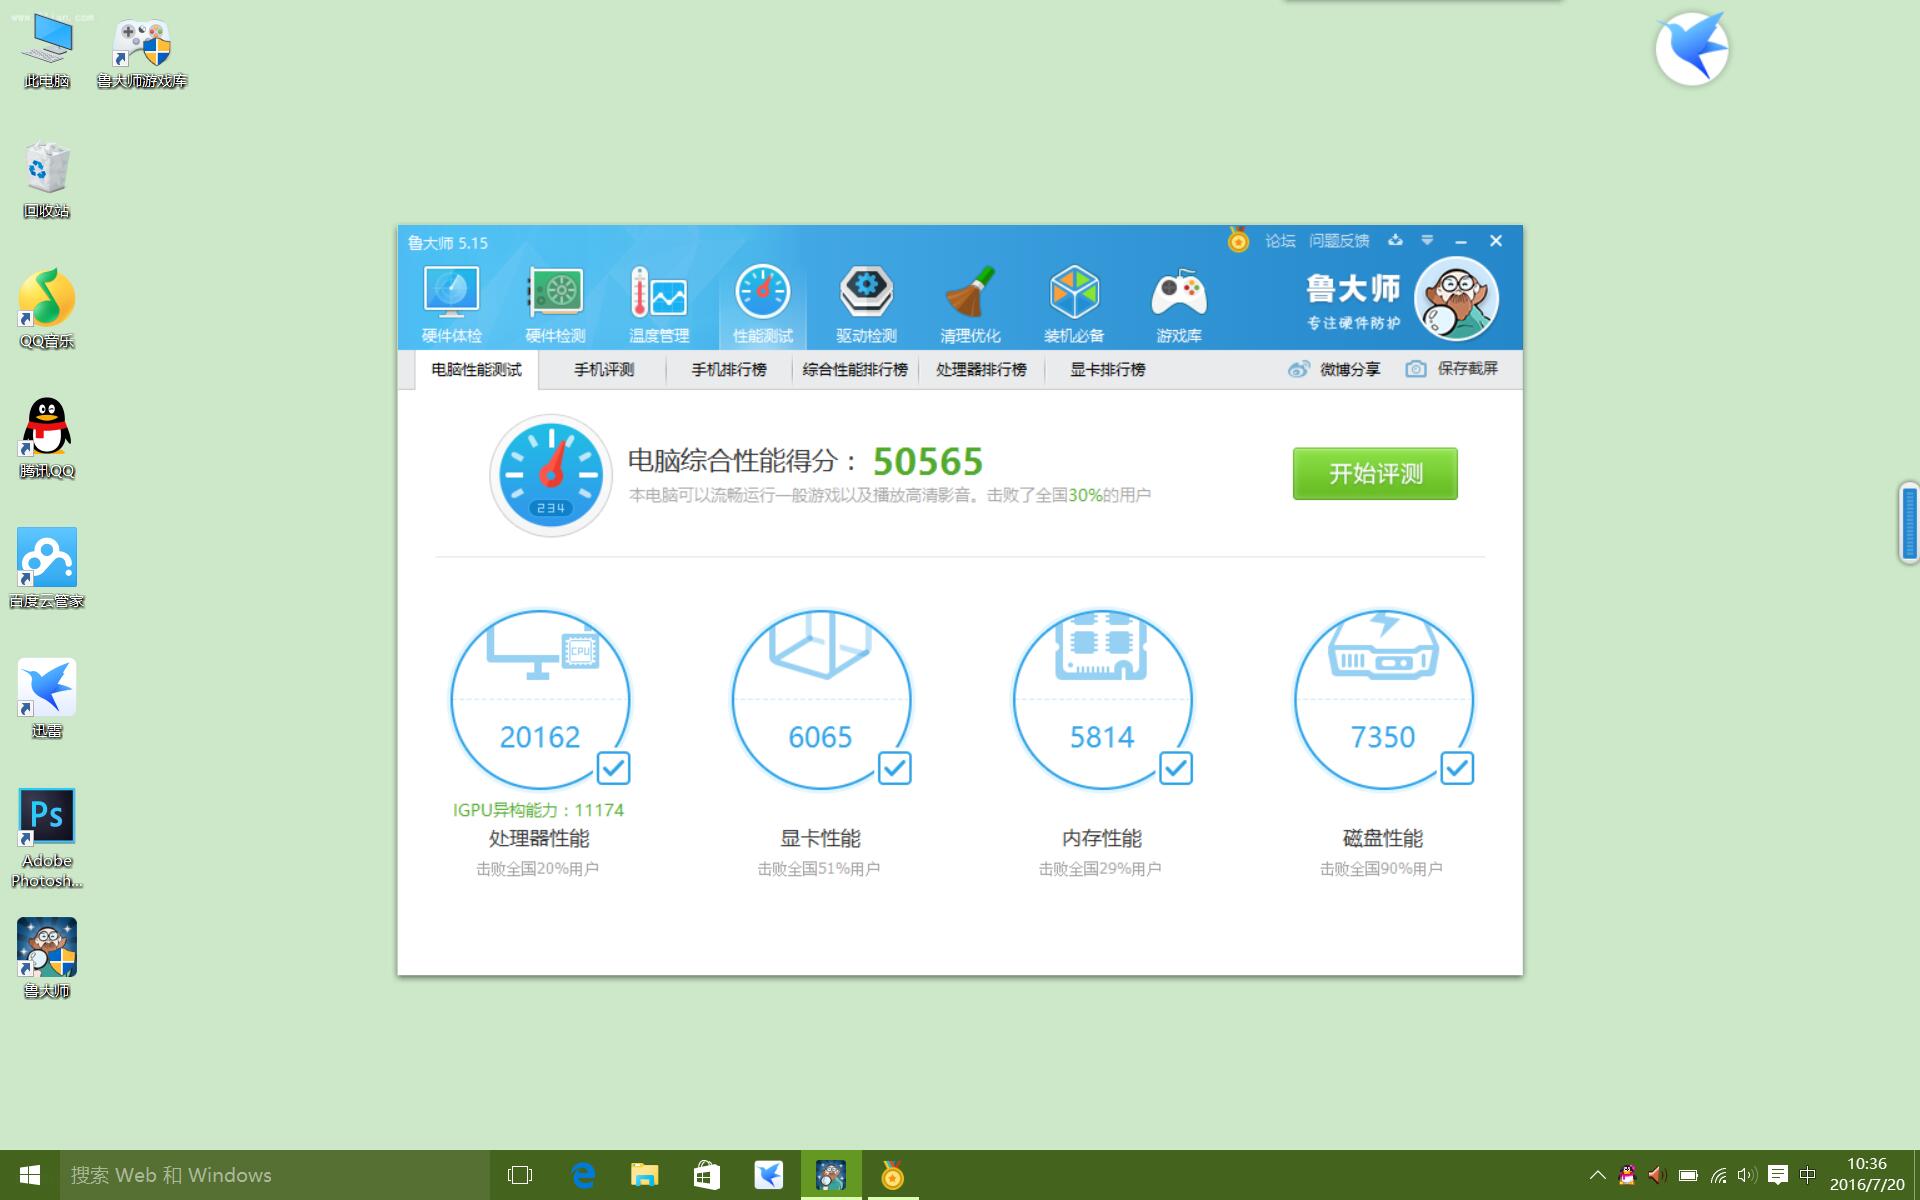Click the speedometer gauge icon
The height and width of the screenshot is (1200, 1920).
click(x=550, y=475)
